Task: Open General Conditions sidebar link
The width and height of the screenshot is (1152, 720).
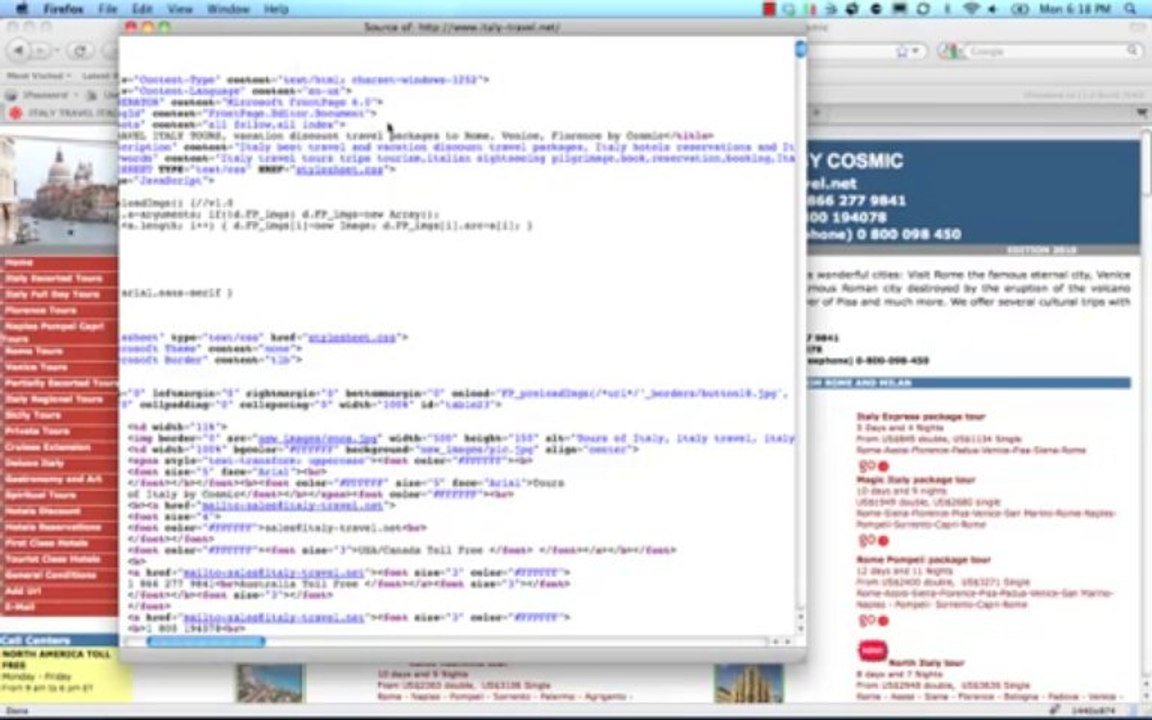Action: coord(51,575)
